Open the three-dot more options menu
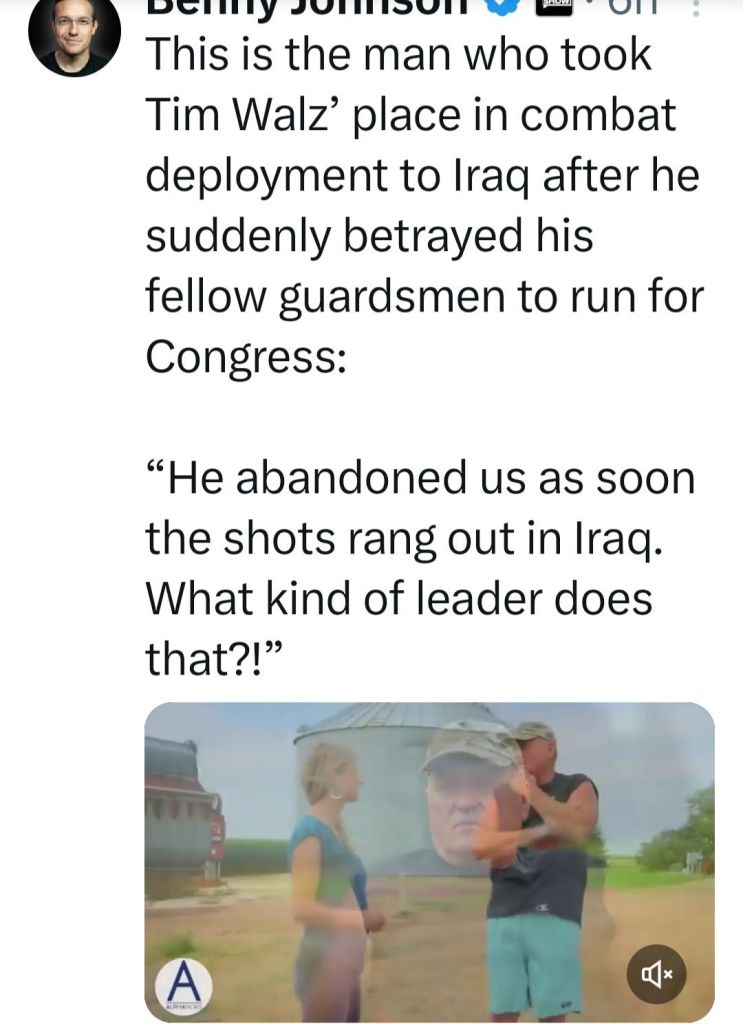743x1024 pixels. (x=697, y=8)
